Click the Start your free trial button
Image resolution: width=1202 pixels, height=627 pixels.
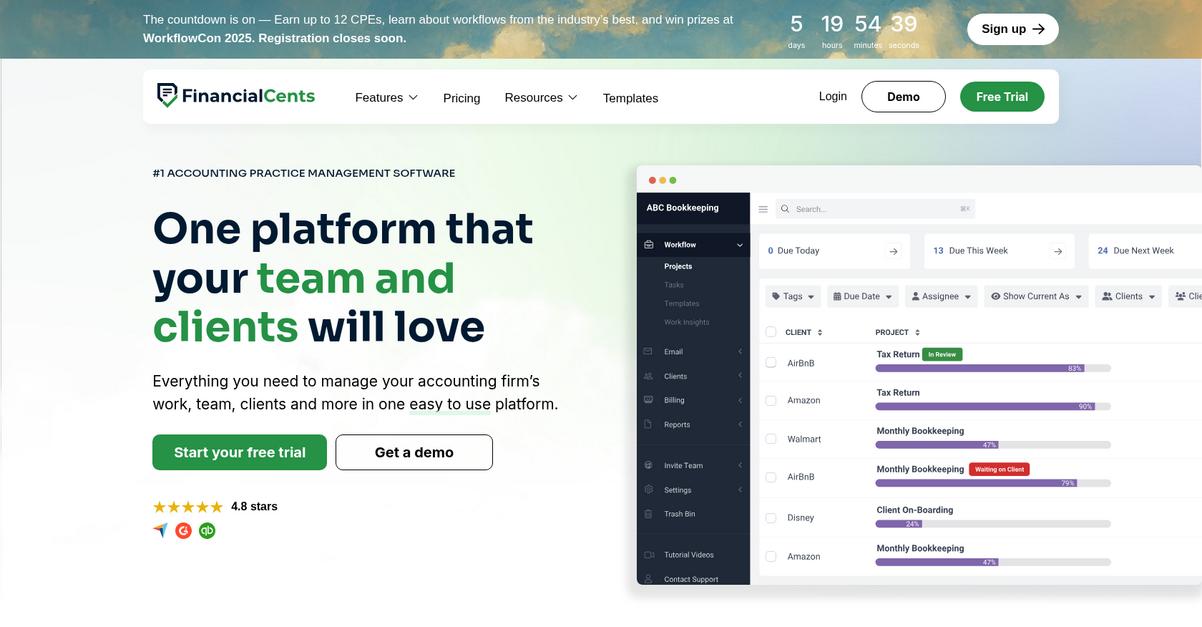click(x=240, y=450)
